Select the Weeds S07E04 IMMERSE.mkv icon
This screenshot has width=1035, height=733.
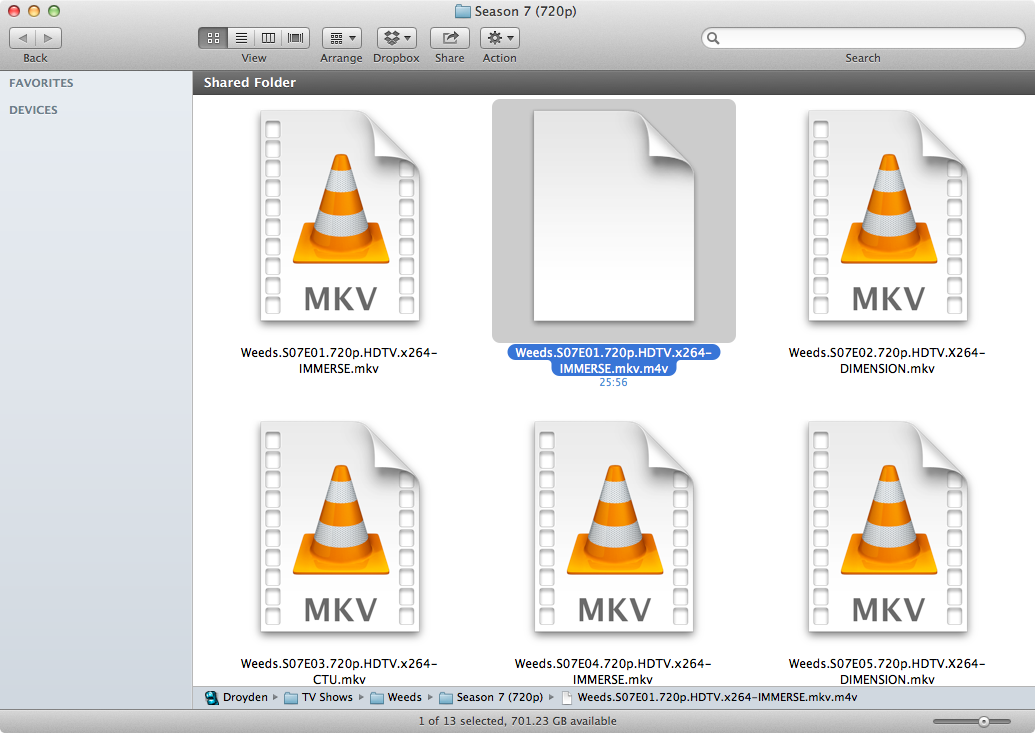(x=614, y=527)
